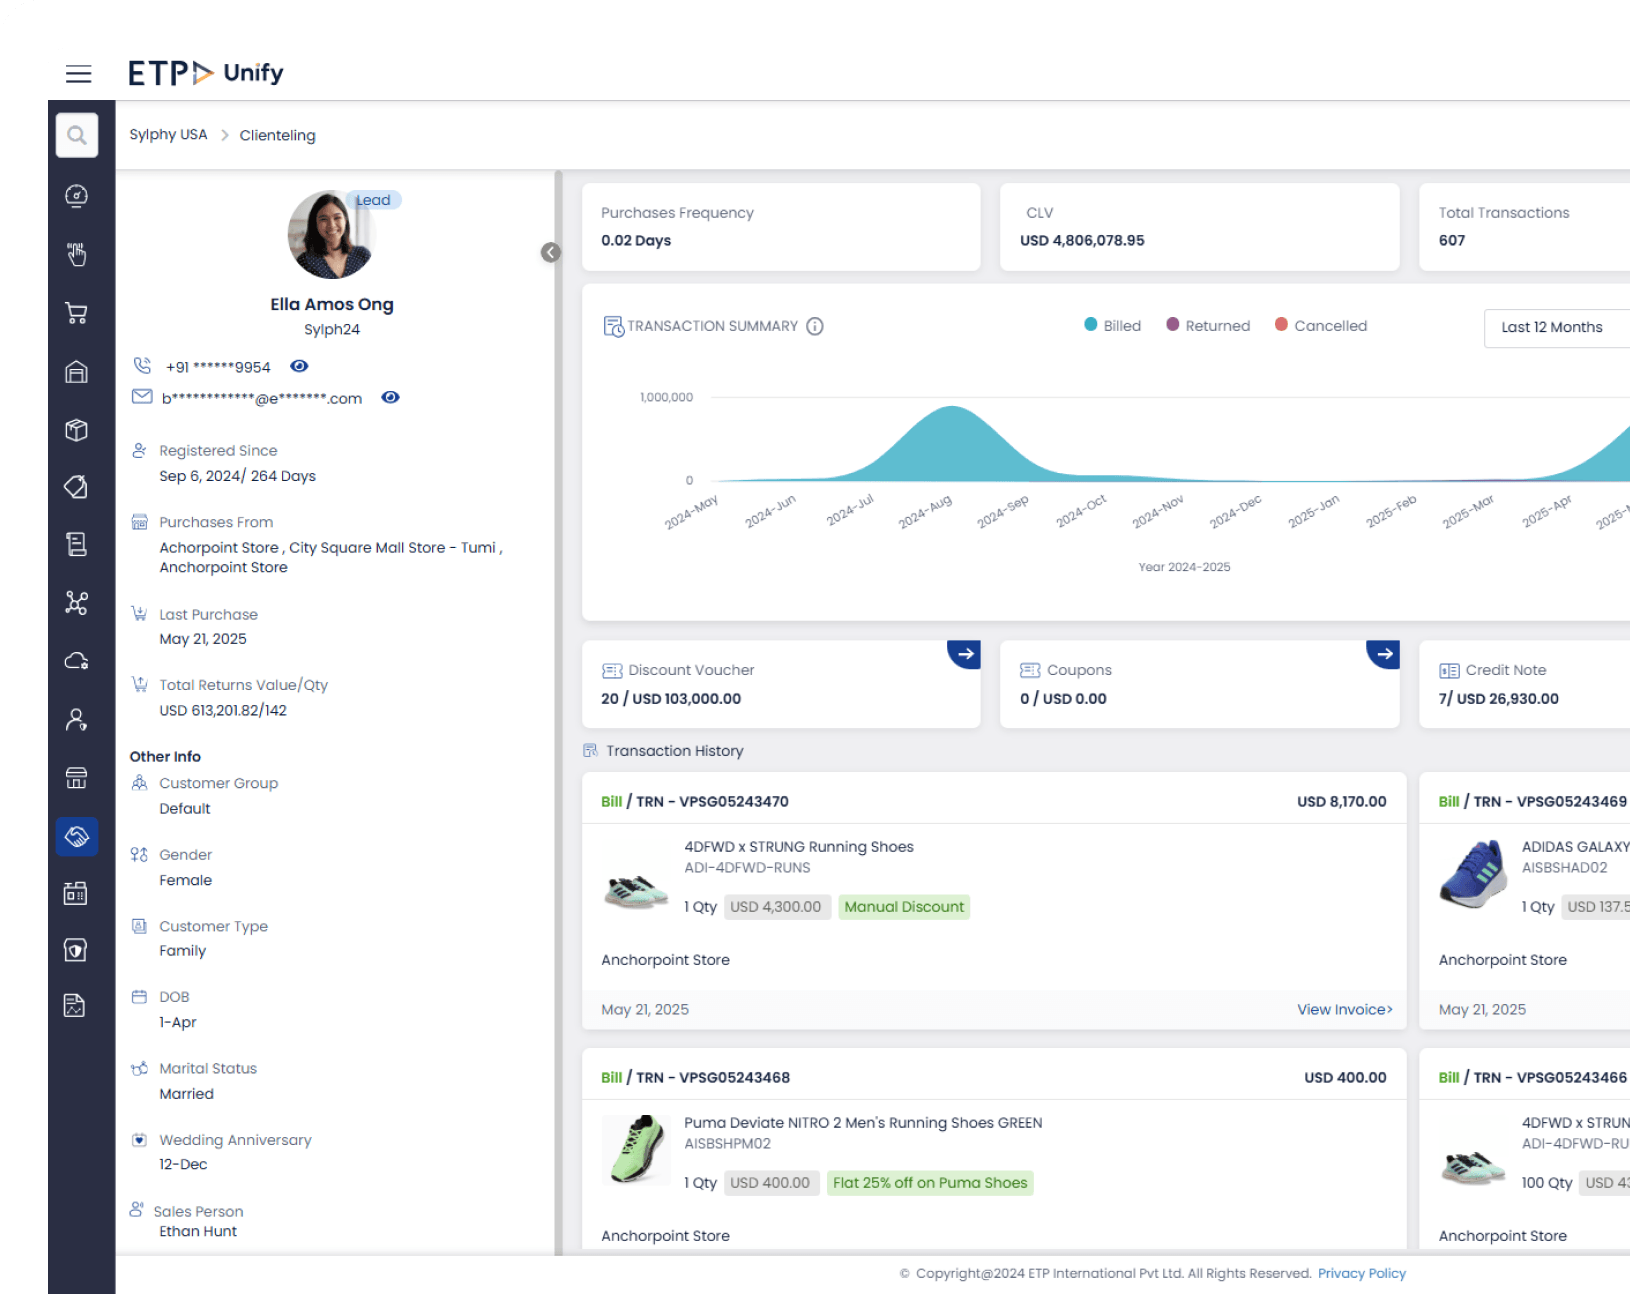Open the highlighted Clienteling handshake icon
This screenshot has width=1630, height=1294.
[76, 837]
